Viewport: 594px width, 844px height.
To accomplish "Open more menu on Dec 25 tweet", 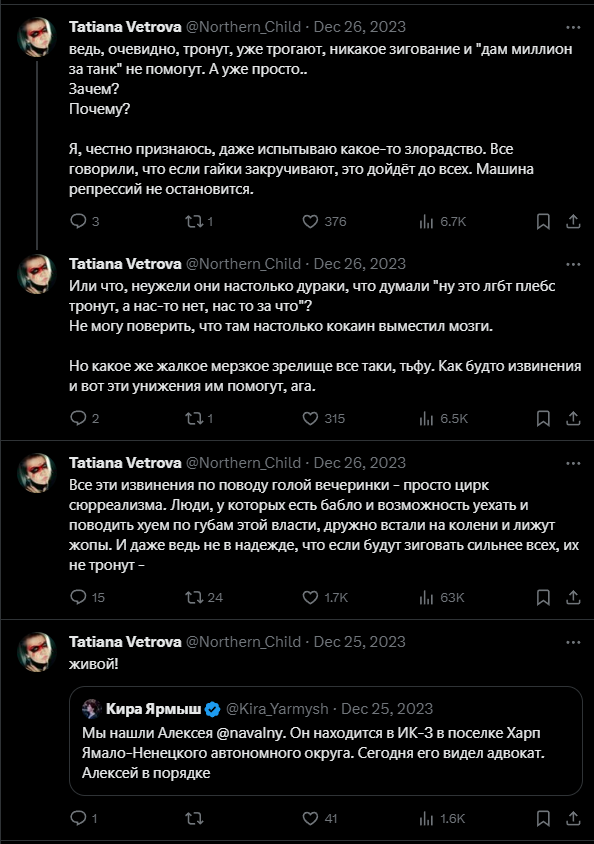I will tap(574, 642).
